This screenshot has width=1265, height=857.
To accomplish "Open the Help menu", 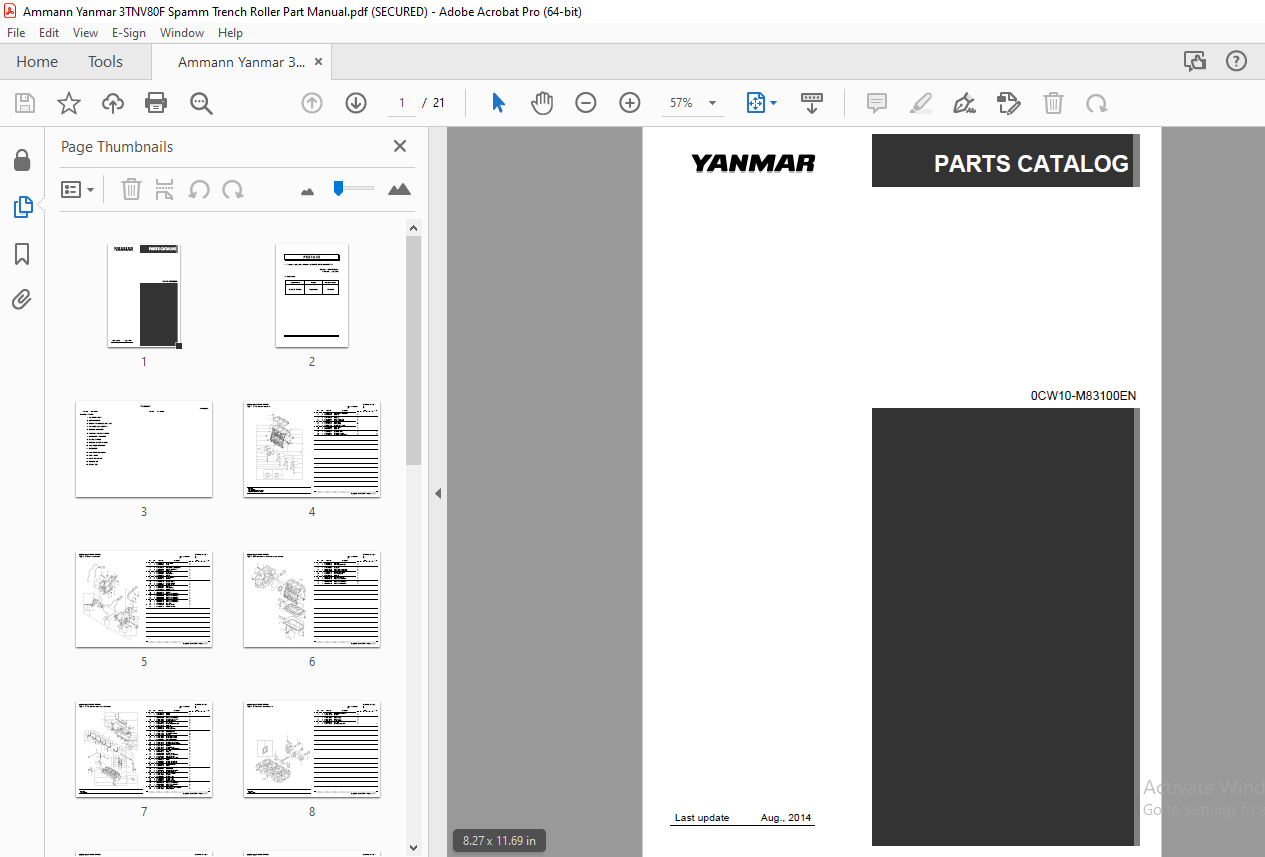I will point(231,33).
